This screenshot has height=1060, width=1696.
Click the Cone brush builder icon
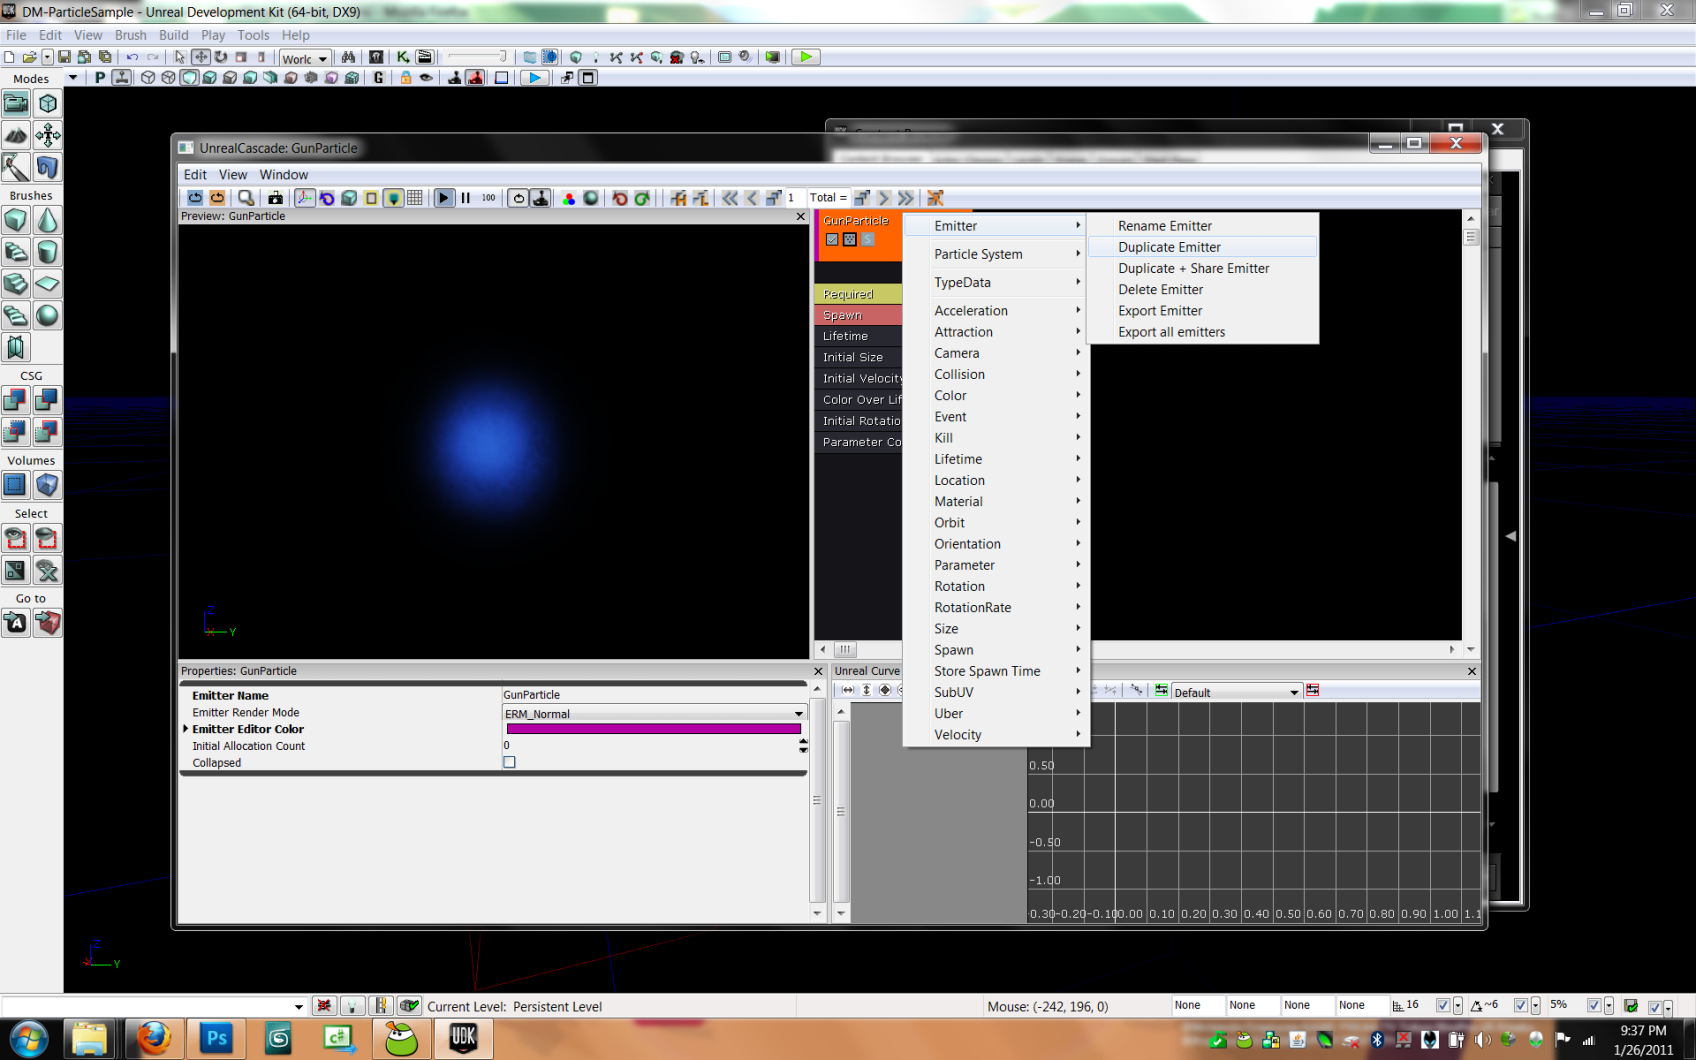pyautogui.click(x=47, y=220)
